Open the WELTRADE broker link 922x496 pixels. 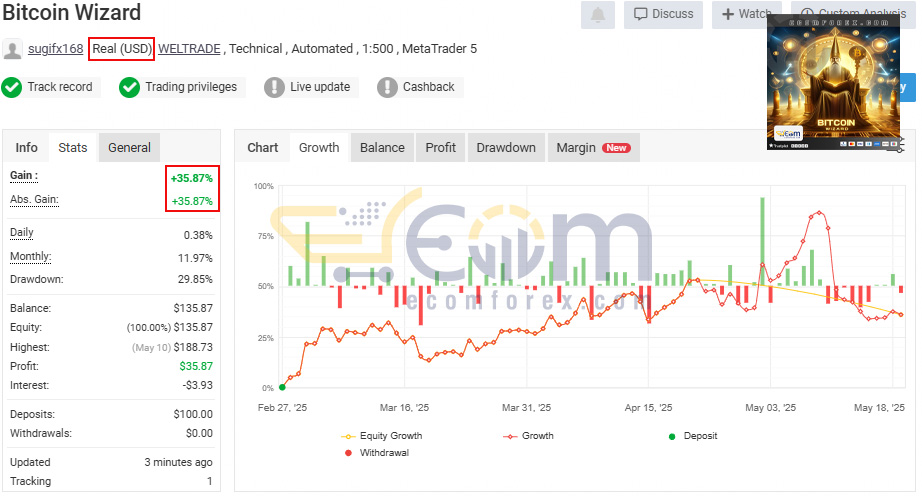[189, 49]
